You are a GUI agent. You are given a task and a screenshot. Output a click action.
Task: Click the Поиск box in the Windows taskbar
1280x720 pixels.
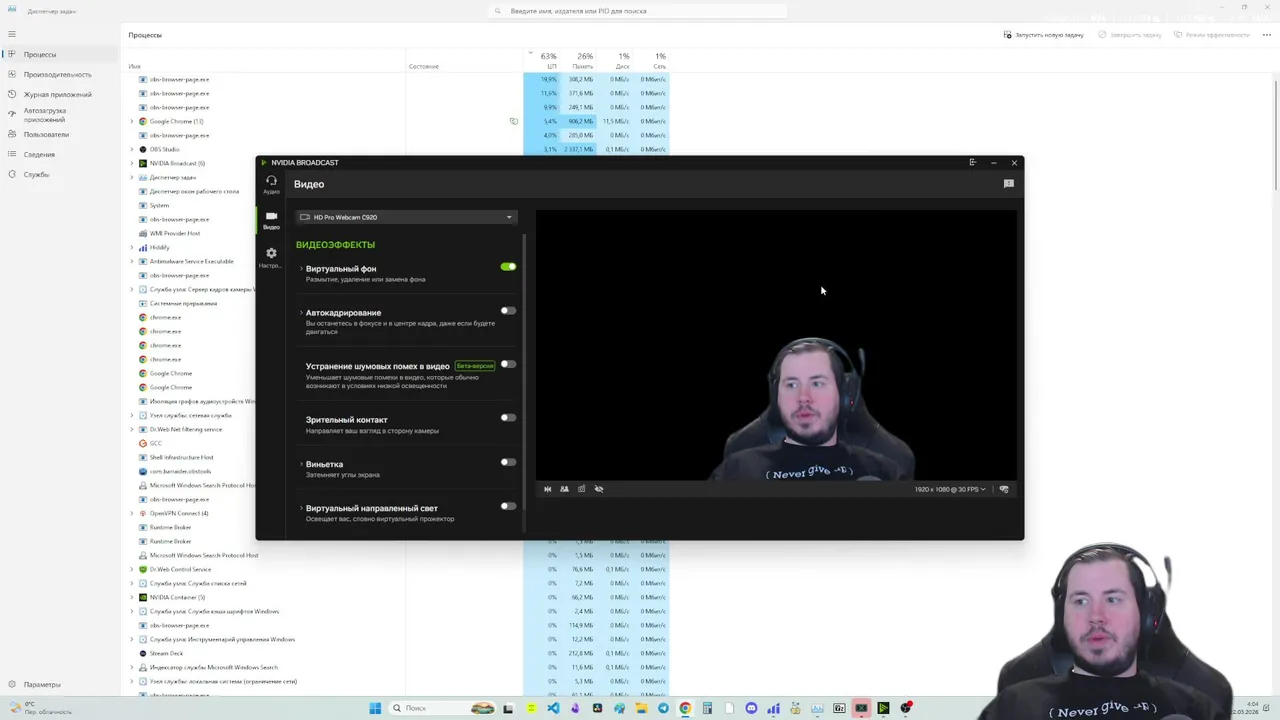pyautogui.click(x=442, y=708)
